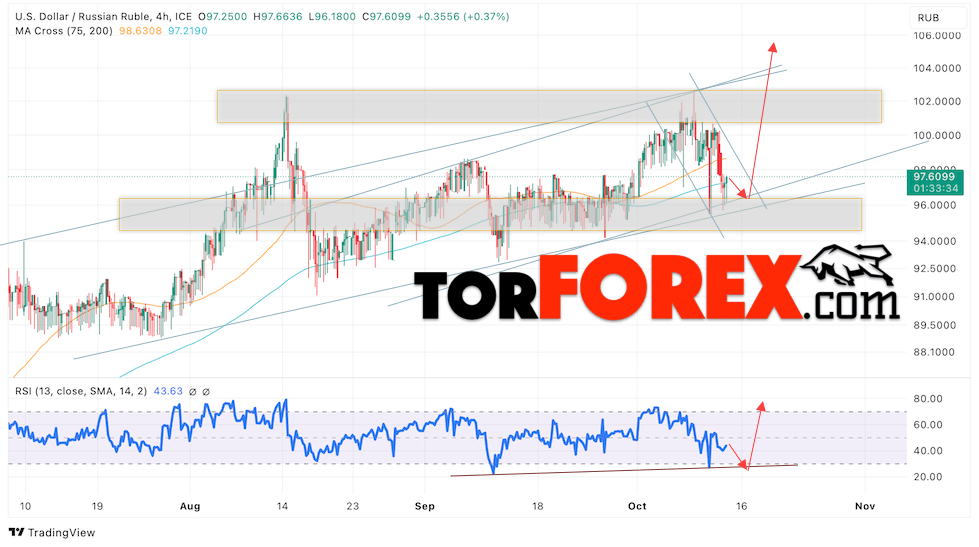Click date 19 on the time axis

[x=97, y=506]
